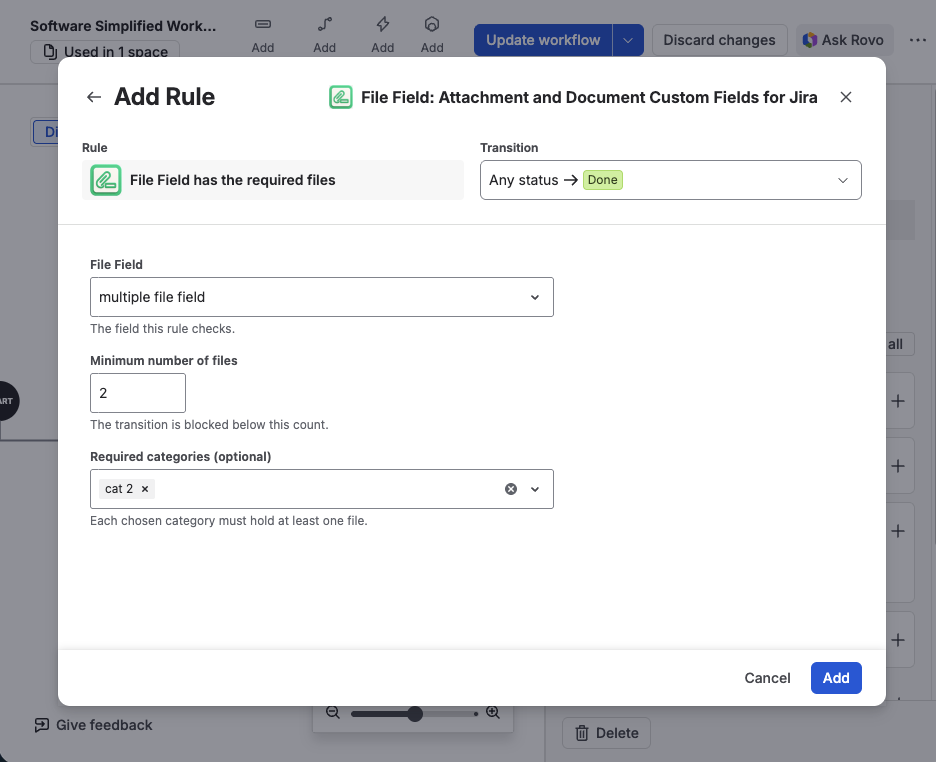Open the more actions ellipsis menu
This screenshot has width=936, height=762.
917,40
